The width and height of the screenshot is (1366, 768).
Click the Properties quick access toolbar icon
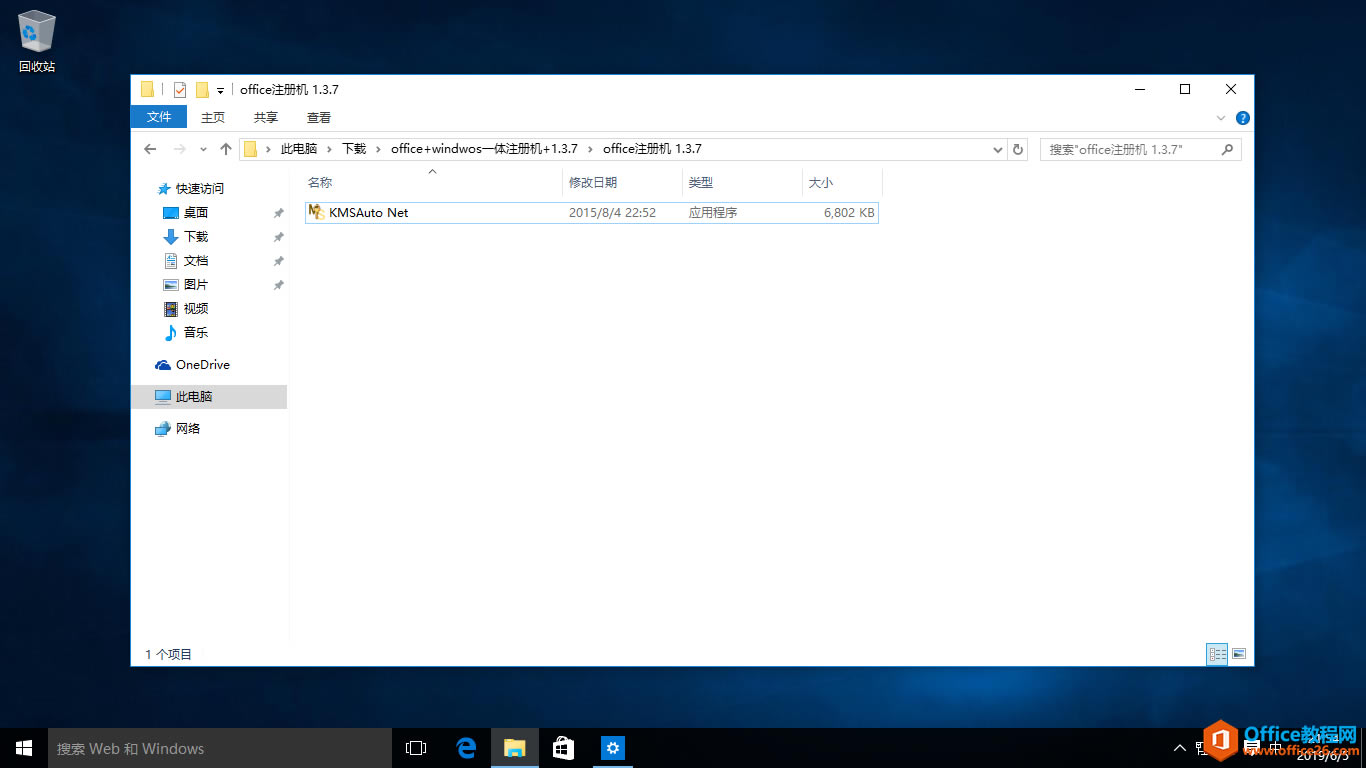point(180,90)
